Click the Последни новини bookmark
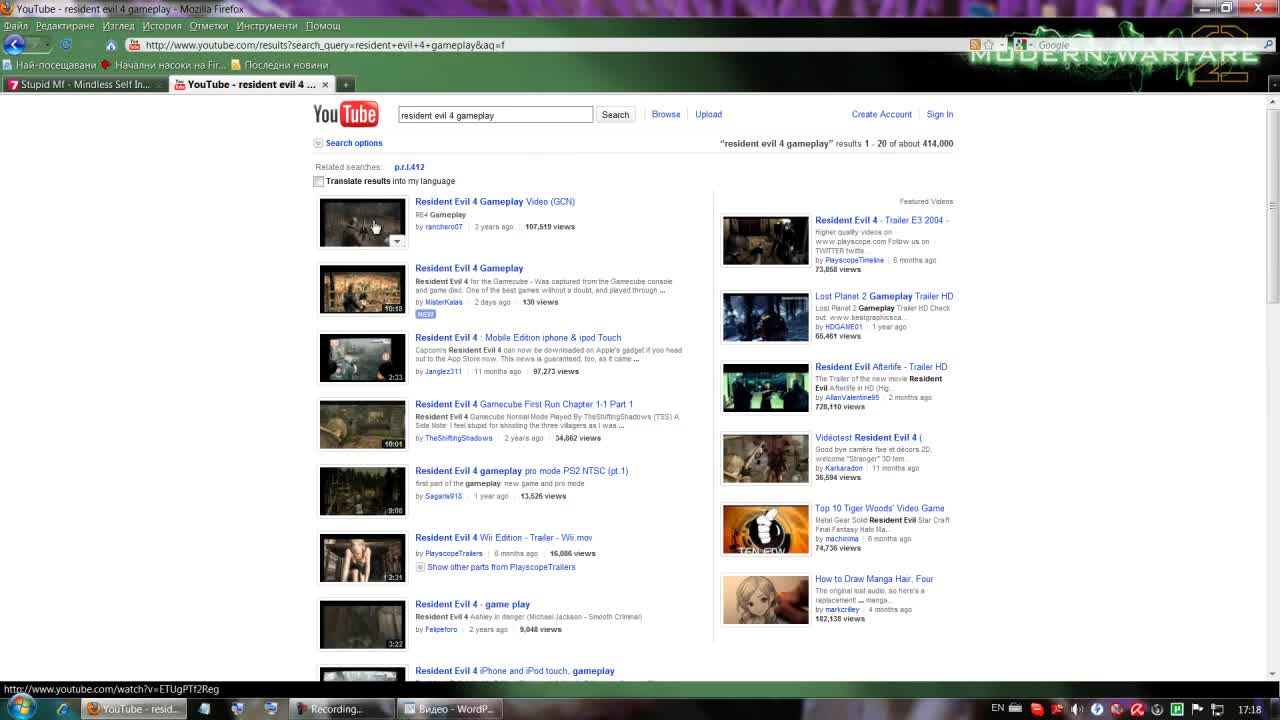This screenshot has height=720, width=1280. click(279, 65)
